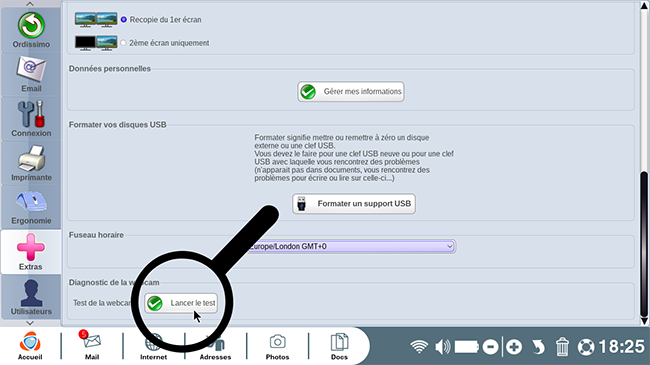Click the Formater vos disques USB heading
Image resolution: width=650 pixels, height=365 pixels.
[x=118, y=124]
